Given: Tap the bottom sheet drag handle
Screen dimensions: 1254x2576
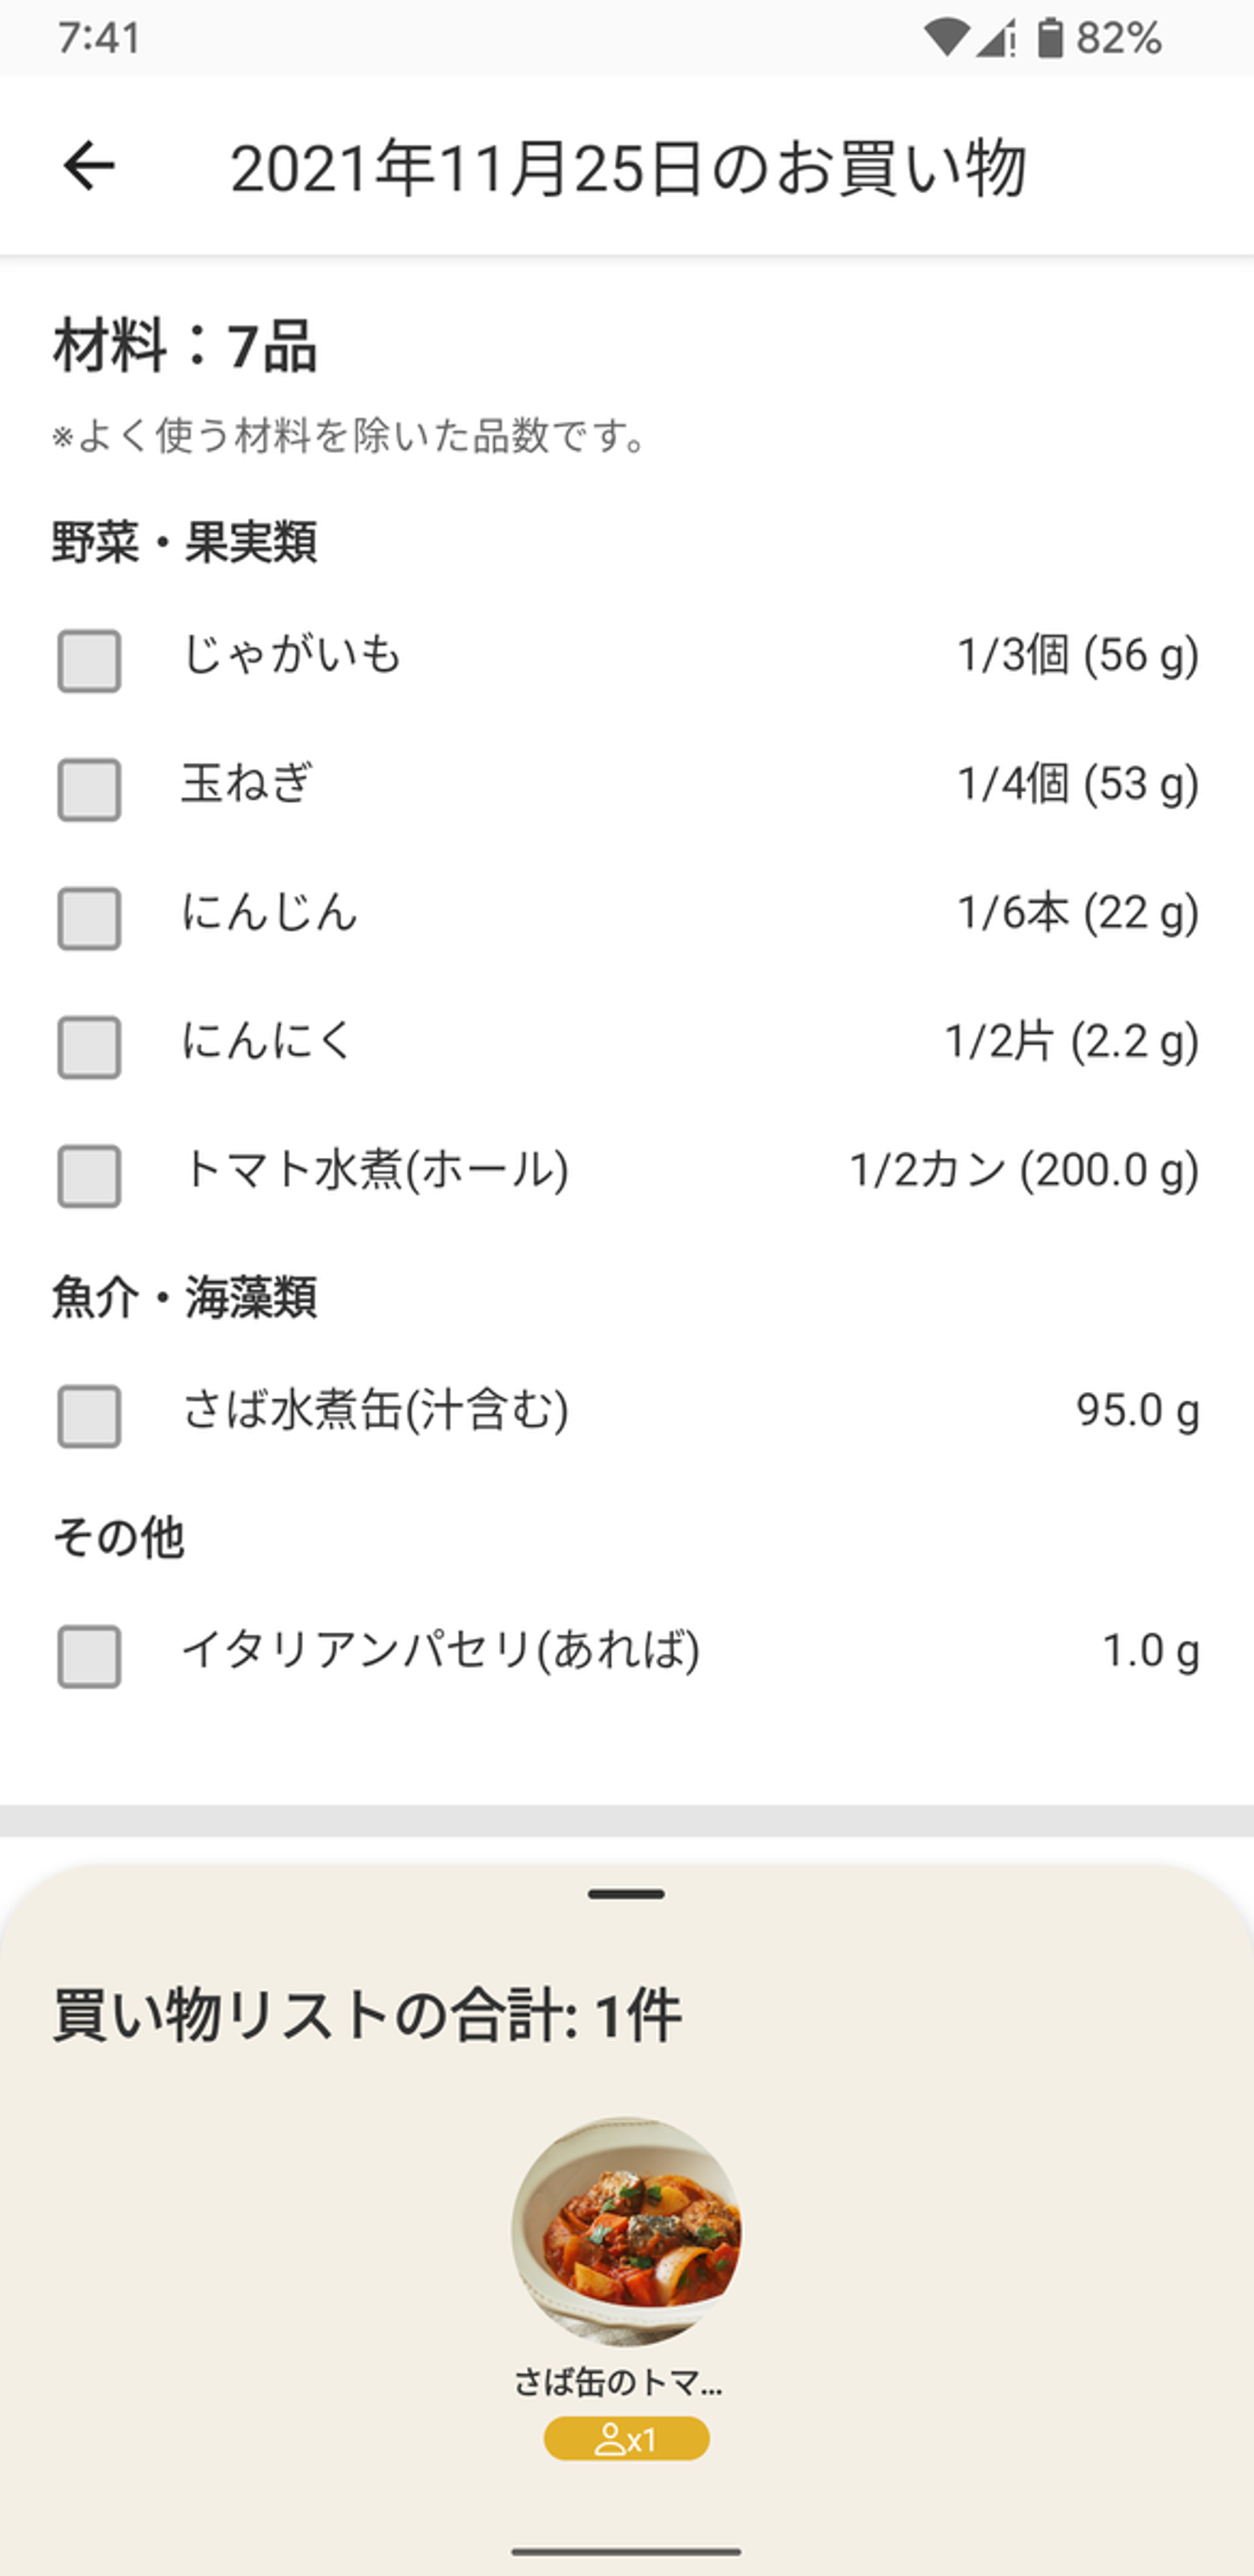Looking at the screenshot, I should click(627, 1894).
